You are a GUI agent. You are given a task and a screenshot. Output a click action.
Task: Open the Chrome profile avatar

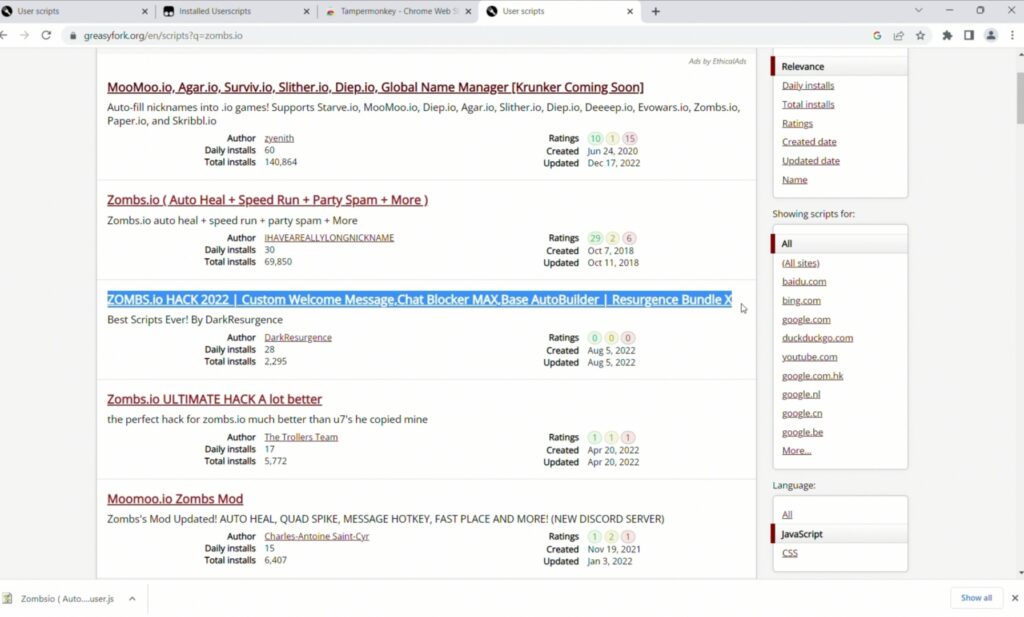(x=991, y=35)
